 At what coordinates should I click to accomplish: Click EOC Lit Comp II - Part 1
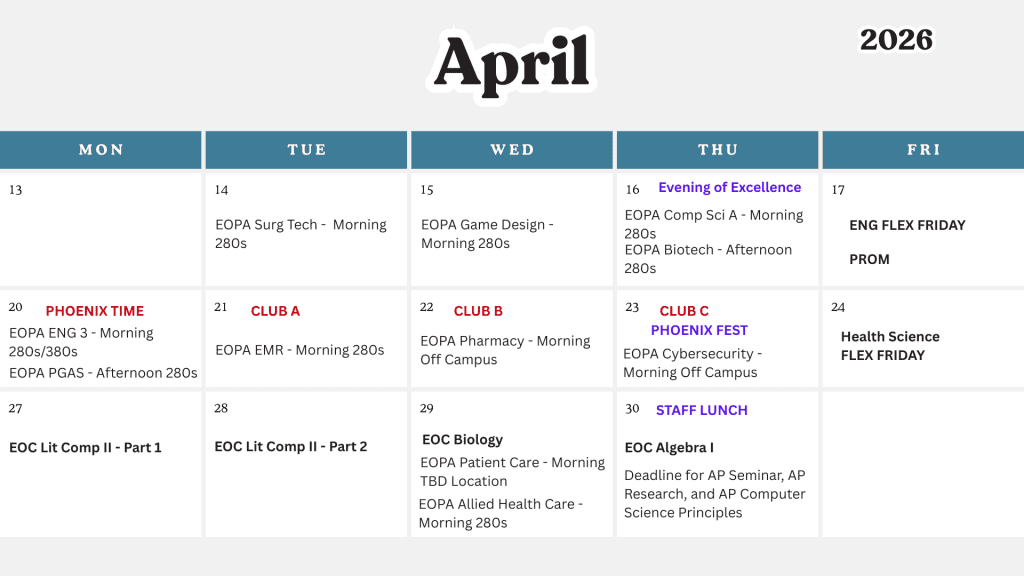point(85,447)
